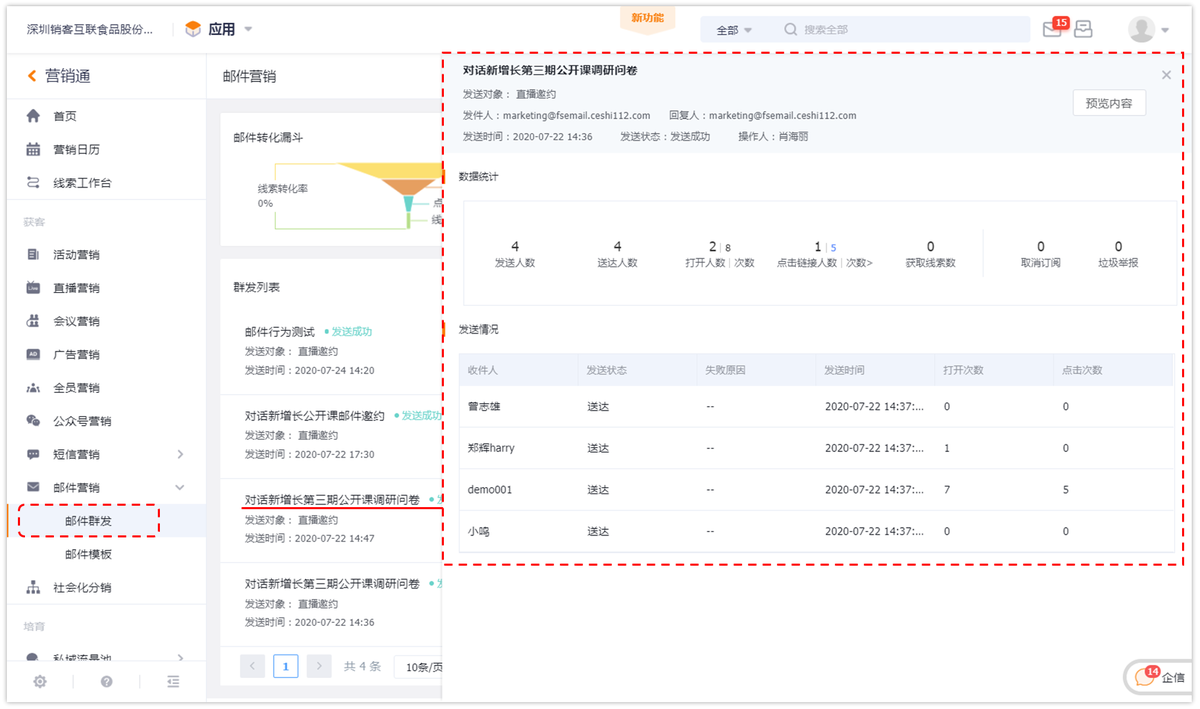Click the settings gear at bottom left

(x=39, y=680)
